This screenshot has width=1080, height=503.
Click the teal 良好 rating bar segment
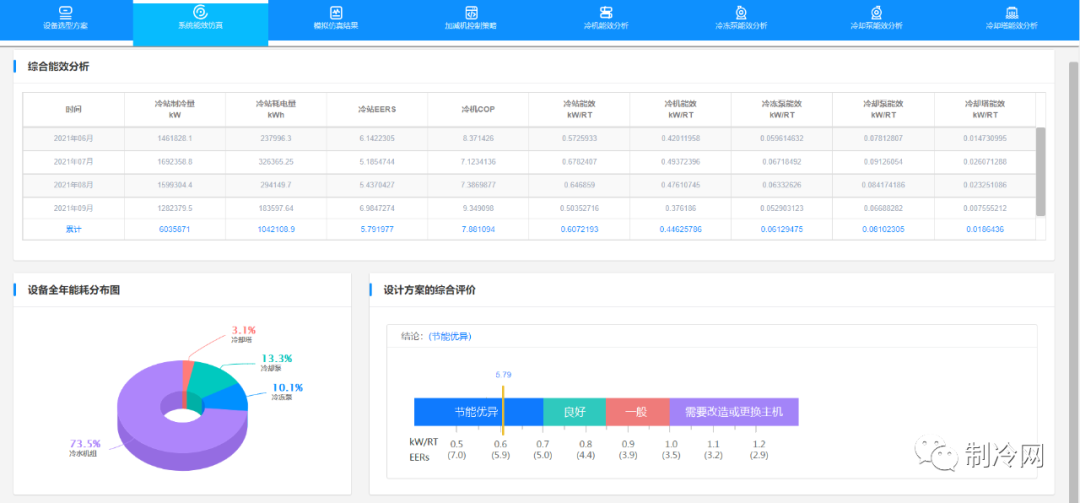[x=574, y=412]
